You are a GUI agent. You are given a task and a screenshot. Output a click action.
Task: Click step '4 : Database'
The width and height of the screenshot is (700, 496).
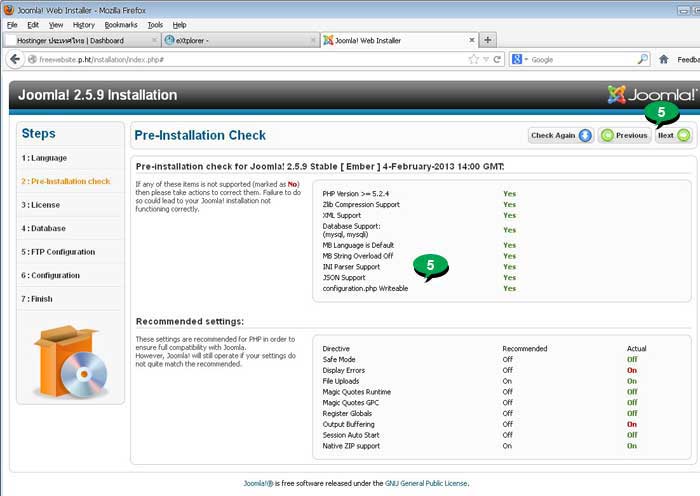click(43, 229)
